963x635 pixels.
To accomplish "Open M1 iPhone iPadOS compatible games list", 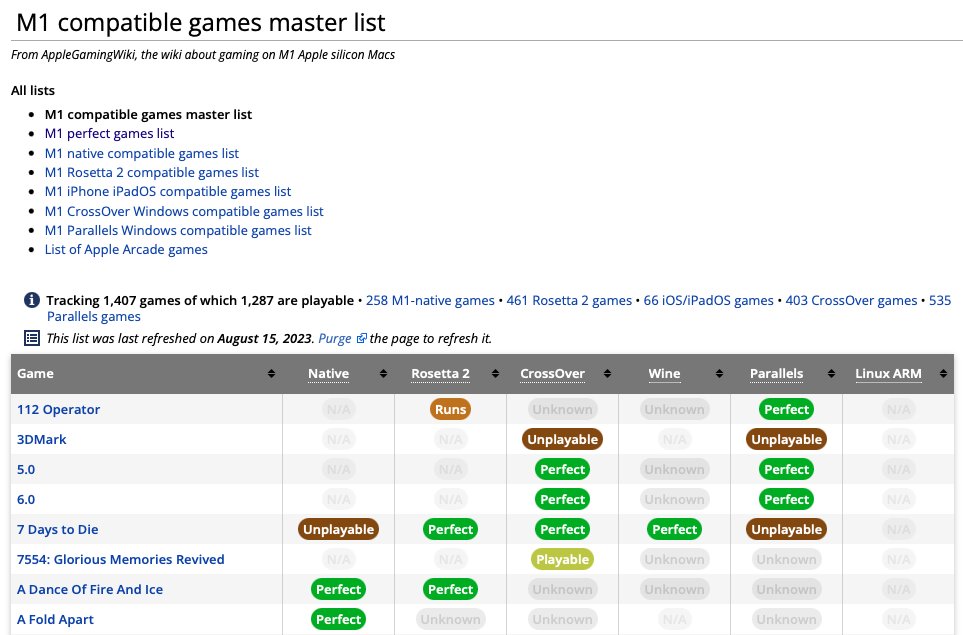I will pos(168,192).
